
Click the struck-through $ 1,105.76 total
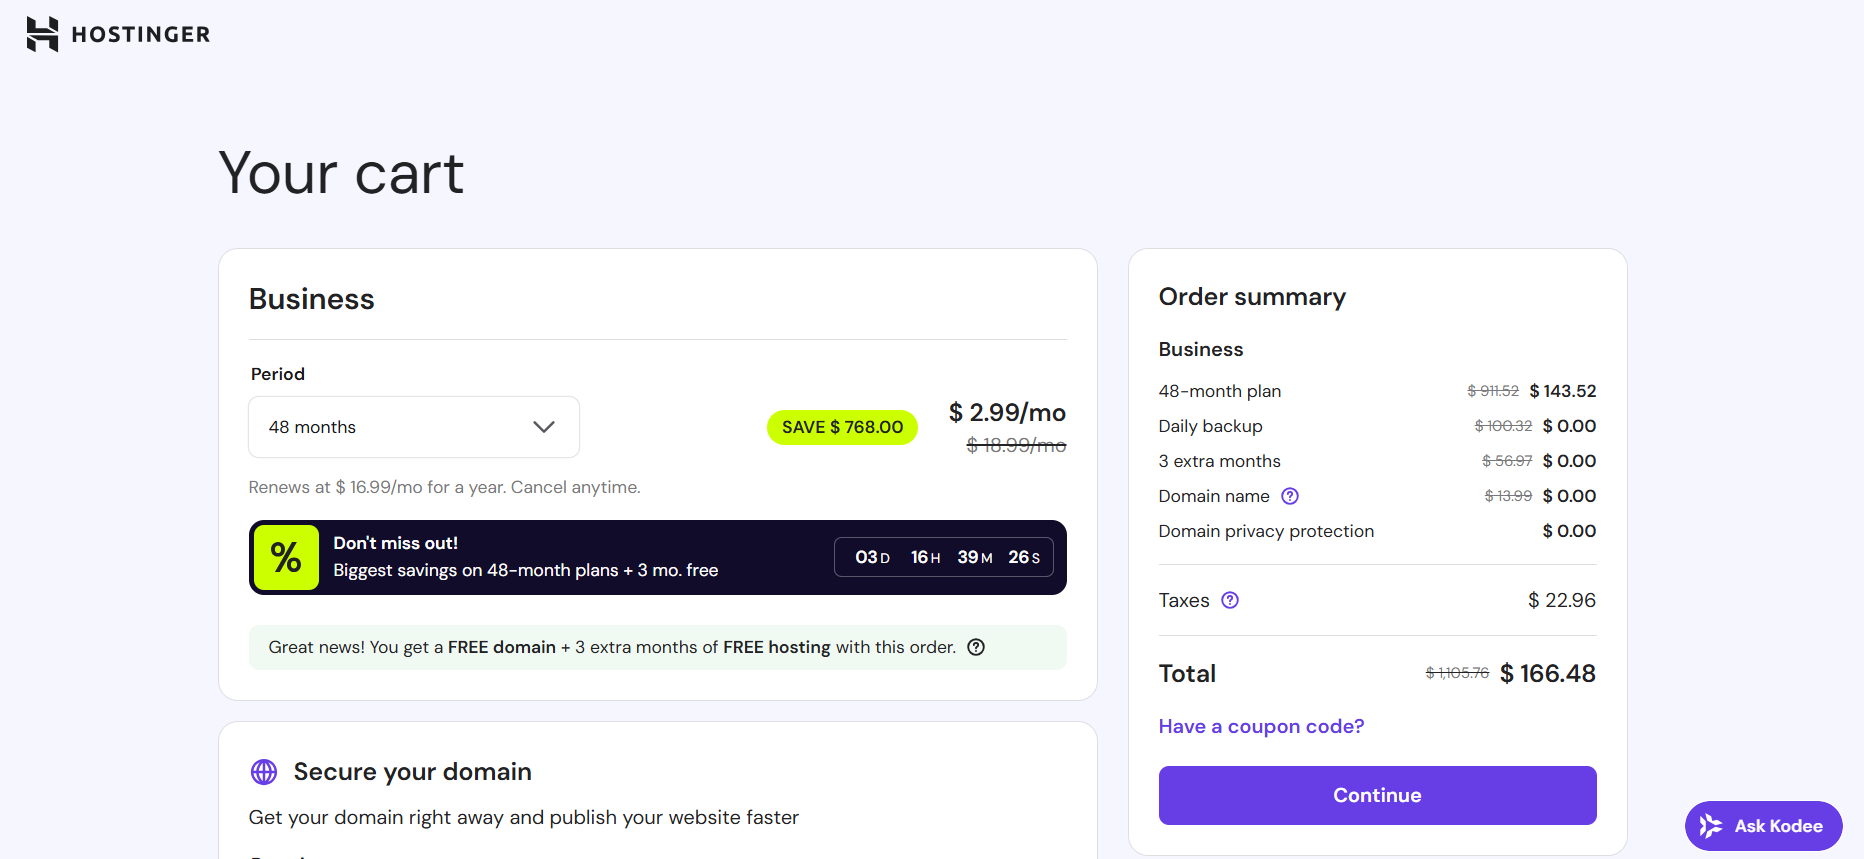(1457, 673)
